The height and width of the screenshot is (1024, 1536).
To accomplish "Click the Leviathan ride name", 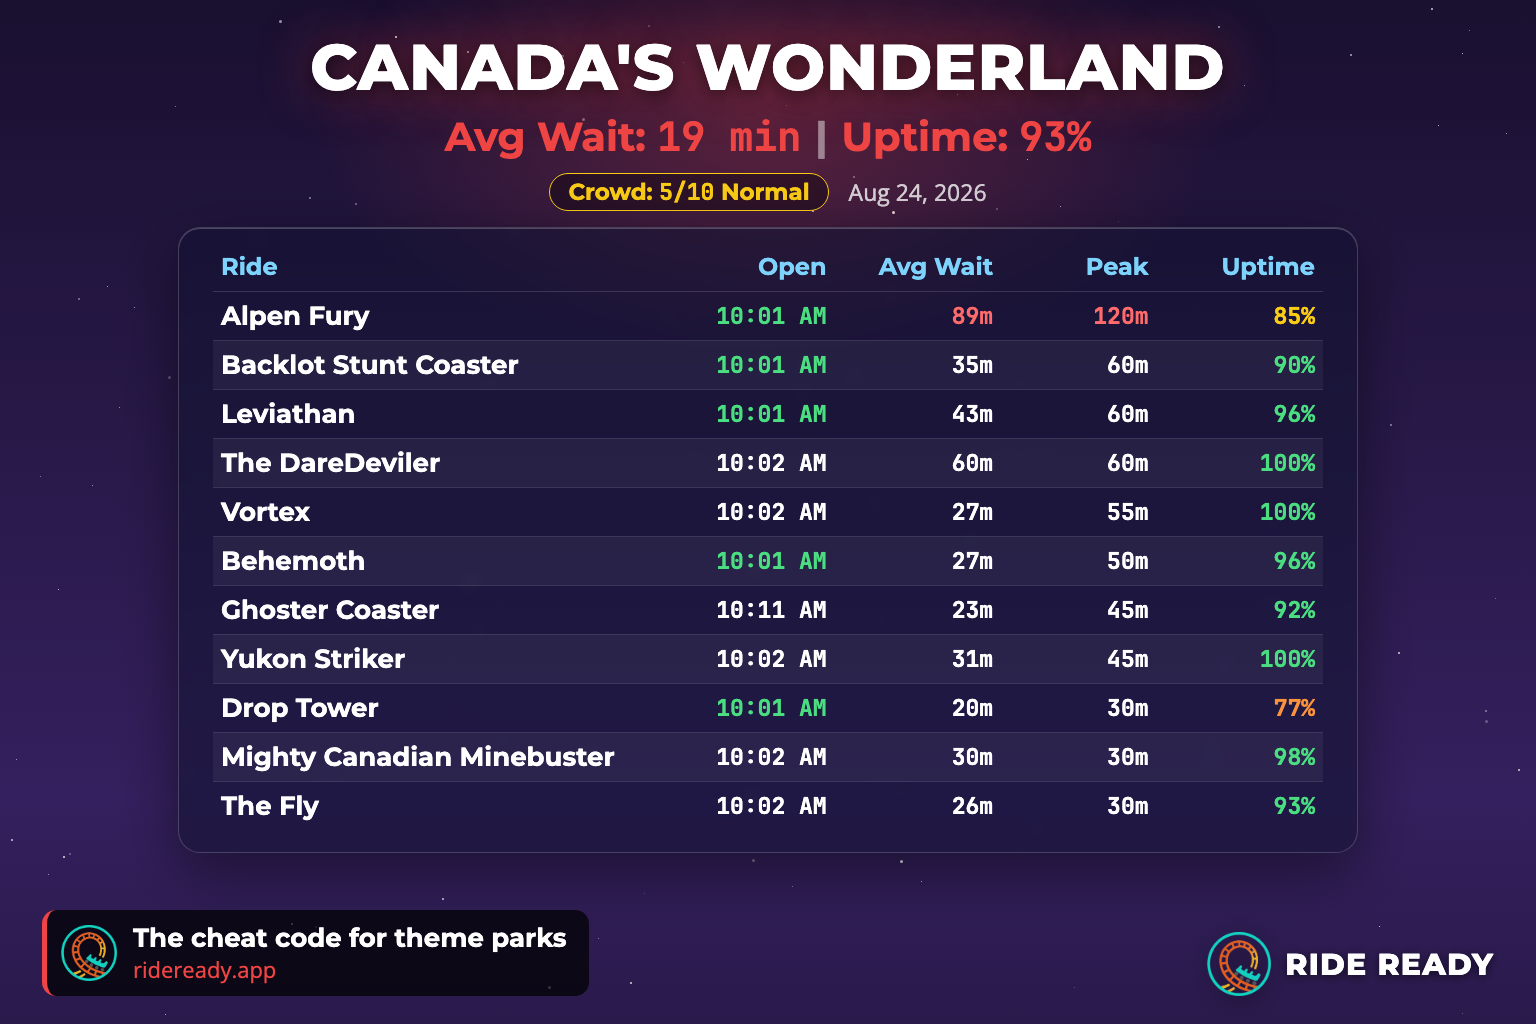I will coord(288,414).
